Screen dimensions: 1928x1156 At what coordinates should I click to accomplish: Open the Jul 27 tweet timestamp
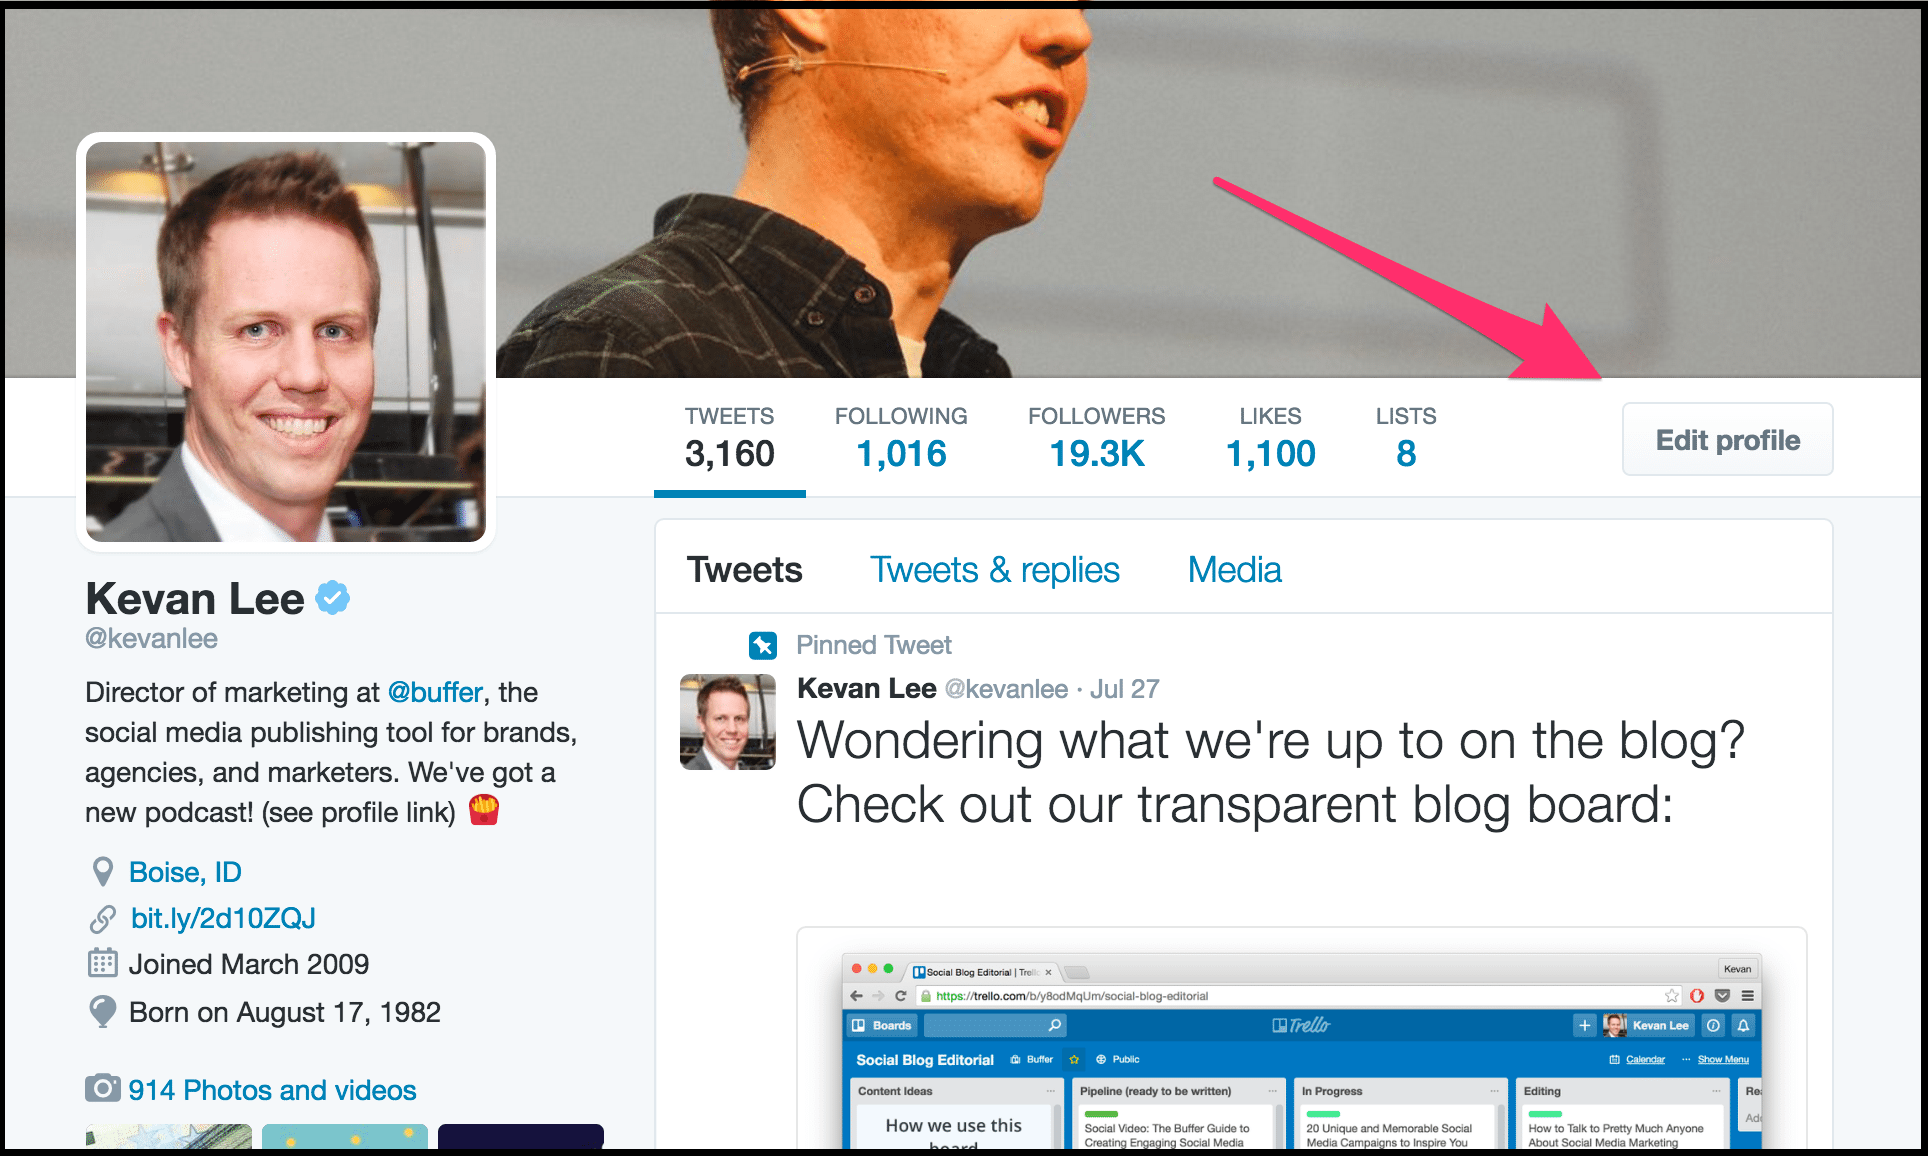click(1124, 689)
